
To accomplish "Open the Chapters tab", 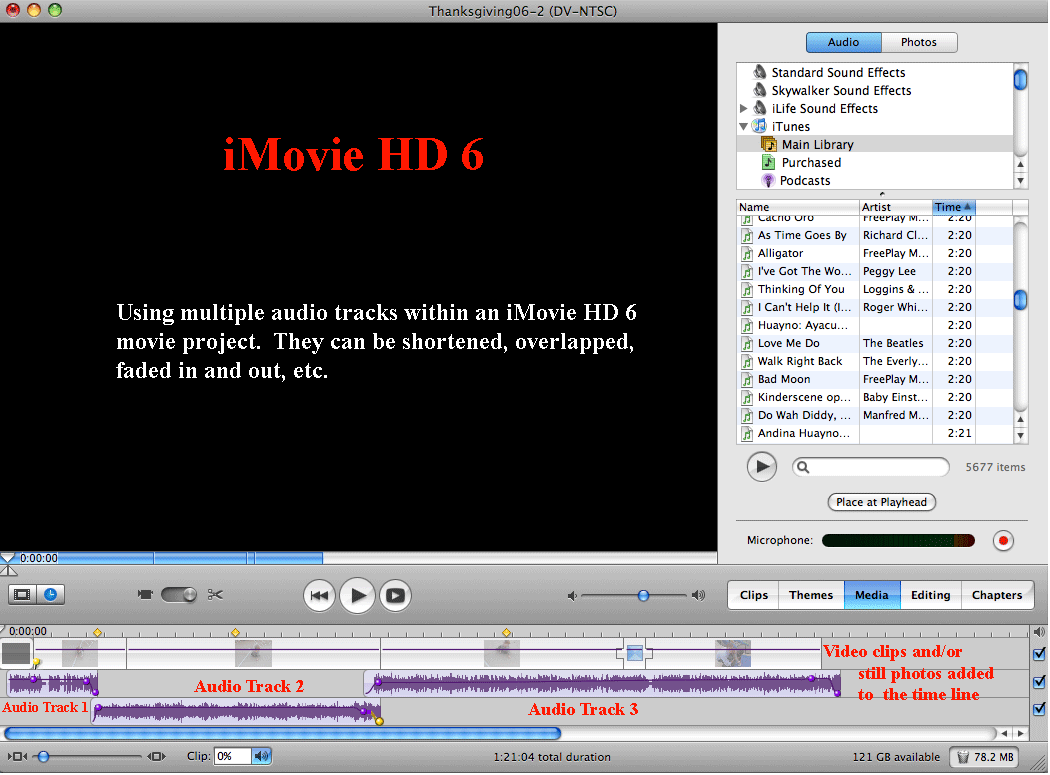I will [997, 595].
